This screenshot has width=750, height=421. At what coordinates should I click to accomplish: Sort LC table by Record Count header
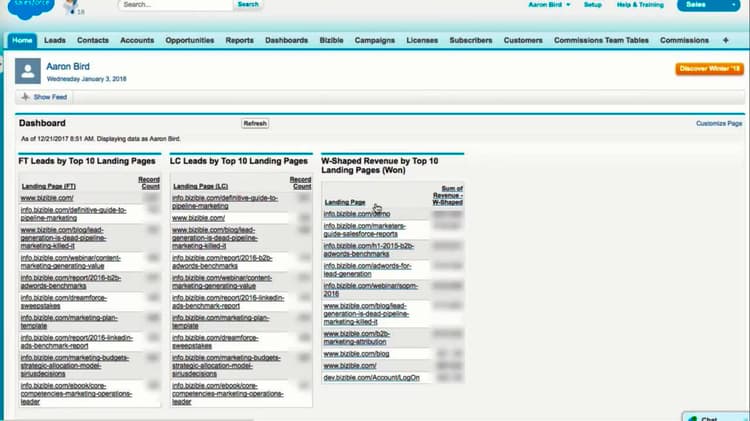tap(300, 183)
